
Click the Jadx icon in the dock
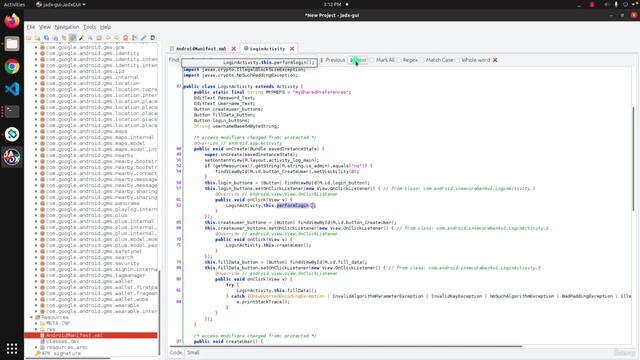tap(12, 157)
